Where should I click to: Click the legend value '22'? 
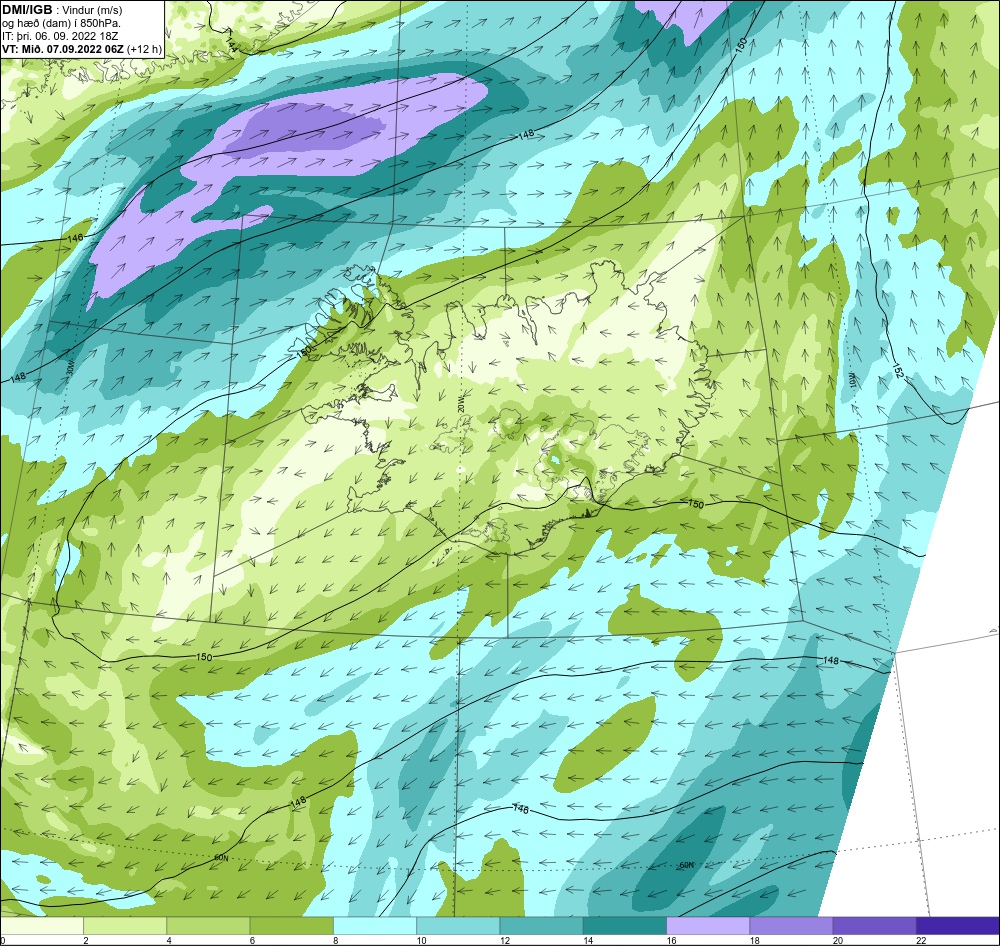coord(920,940)
